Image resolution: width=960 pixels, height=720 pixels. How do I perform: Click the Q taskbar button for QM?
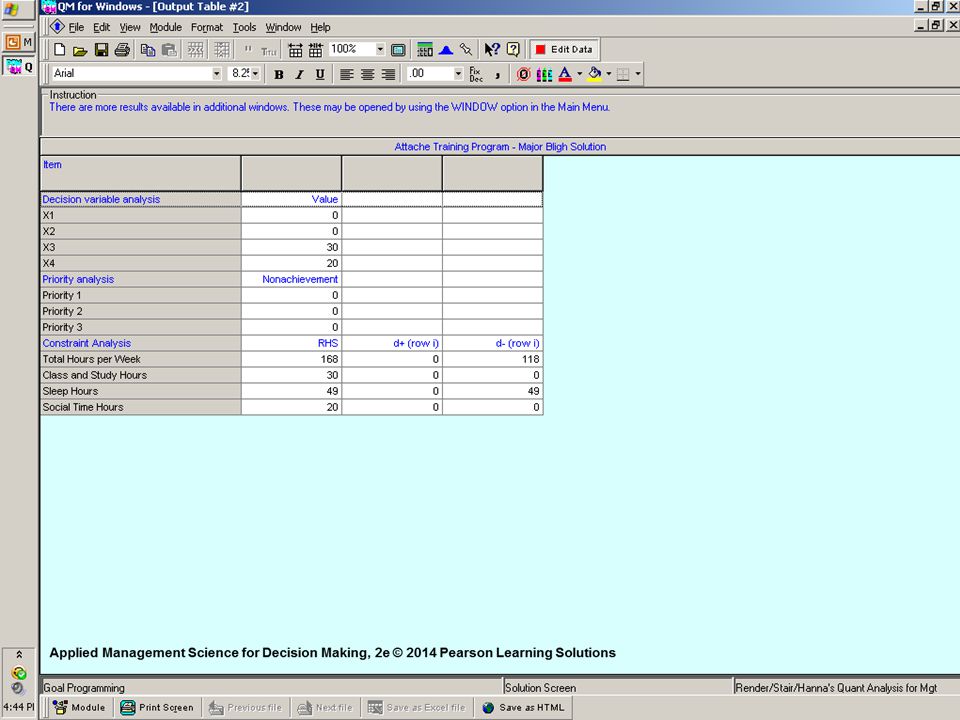click(x=19, y=67)
